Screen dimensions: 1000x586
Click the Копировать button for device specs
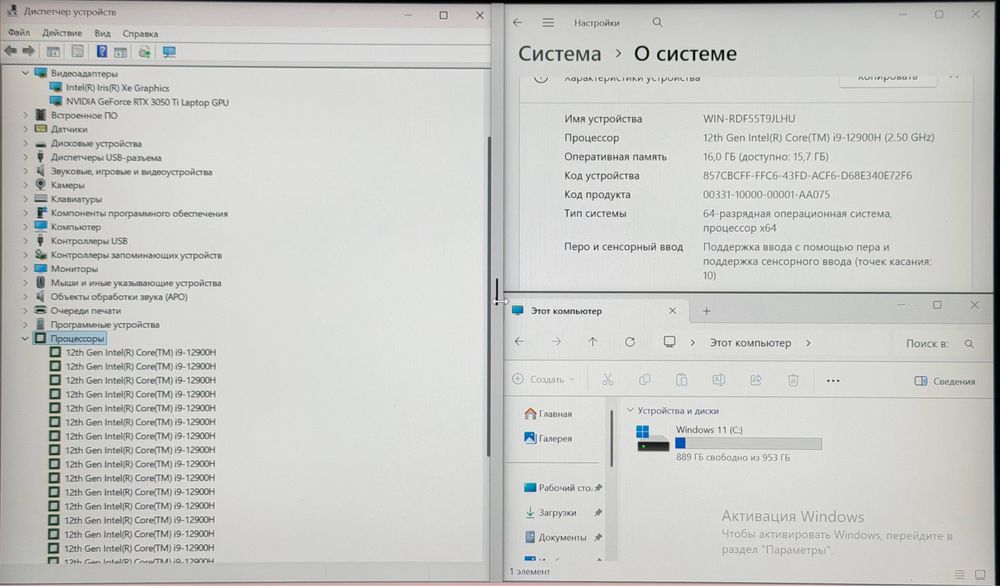888,77
